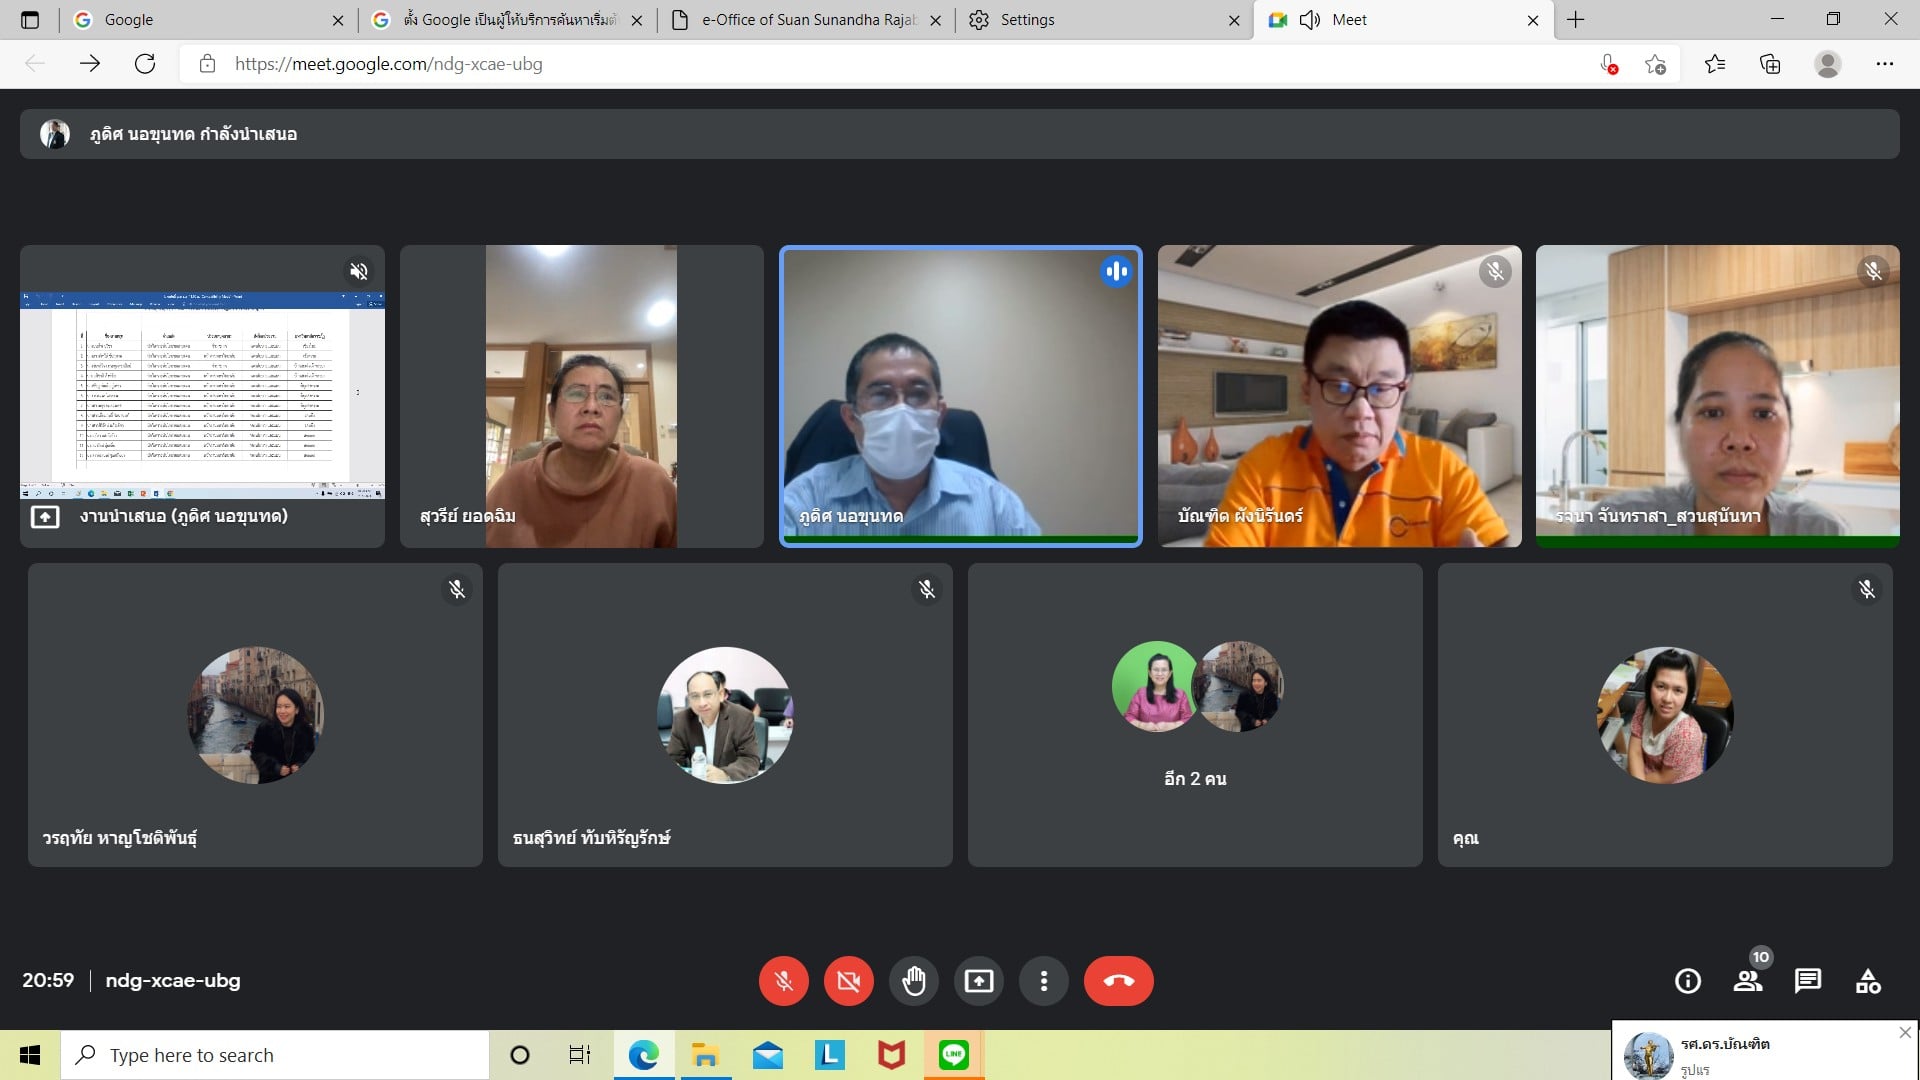Click the browser address bar URL
Viewport: 1920px width, 1080px height.
coord(388,64)
